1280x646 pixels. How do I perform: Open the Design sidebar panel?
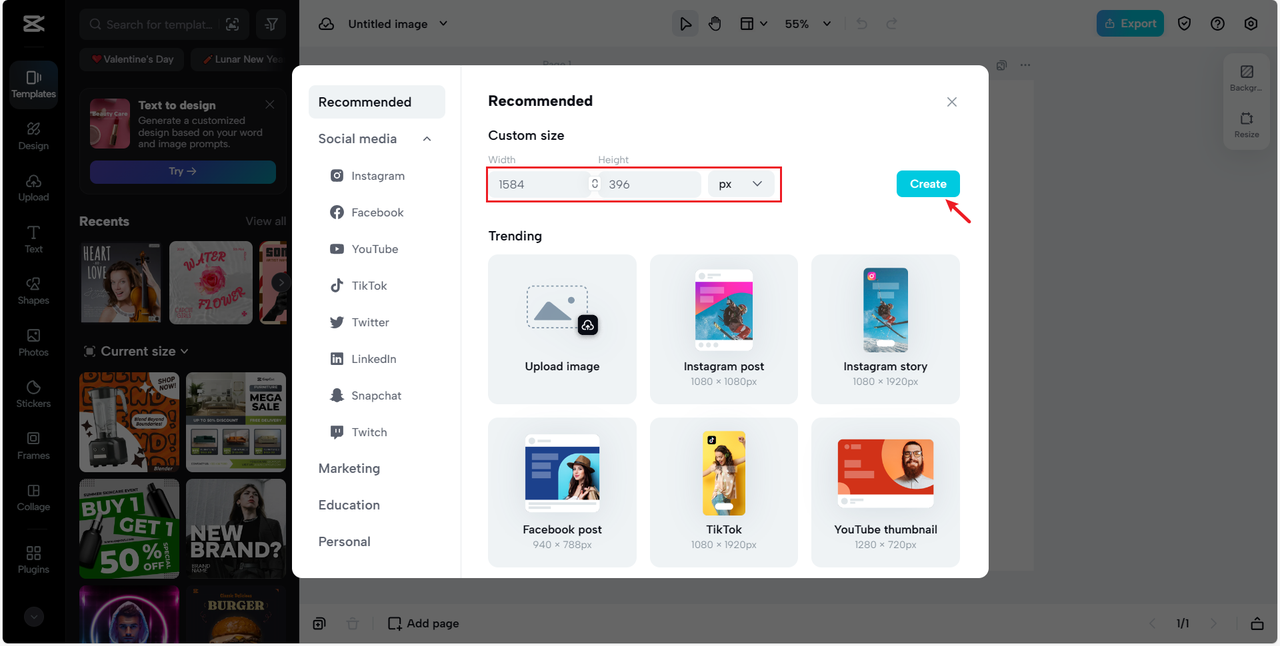coord(33,136)
